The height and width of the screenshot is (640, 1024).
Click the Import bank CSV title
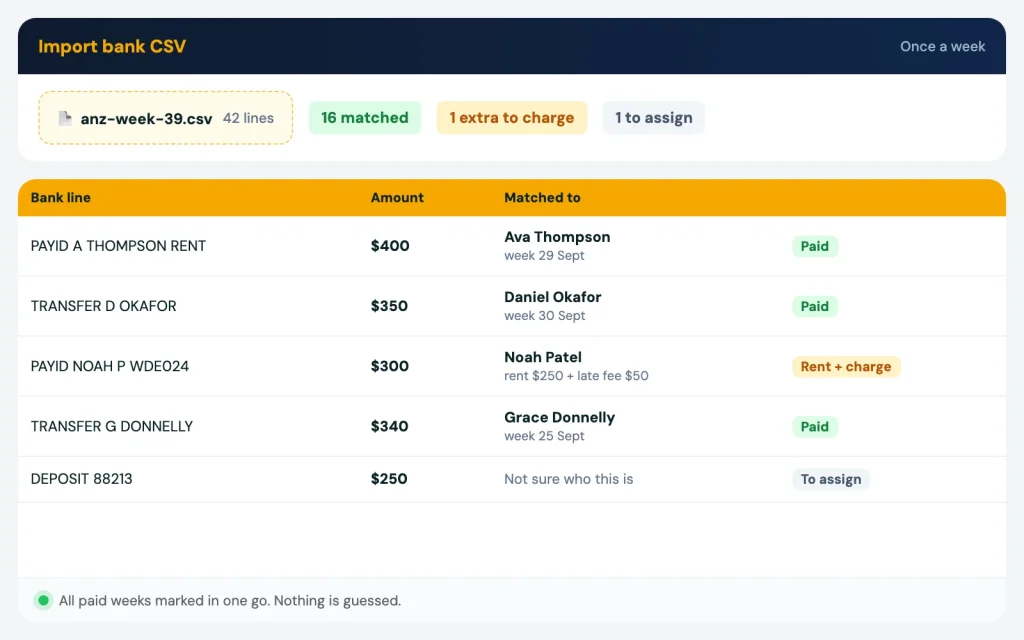coord(112,46)
